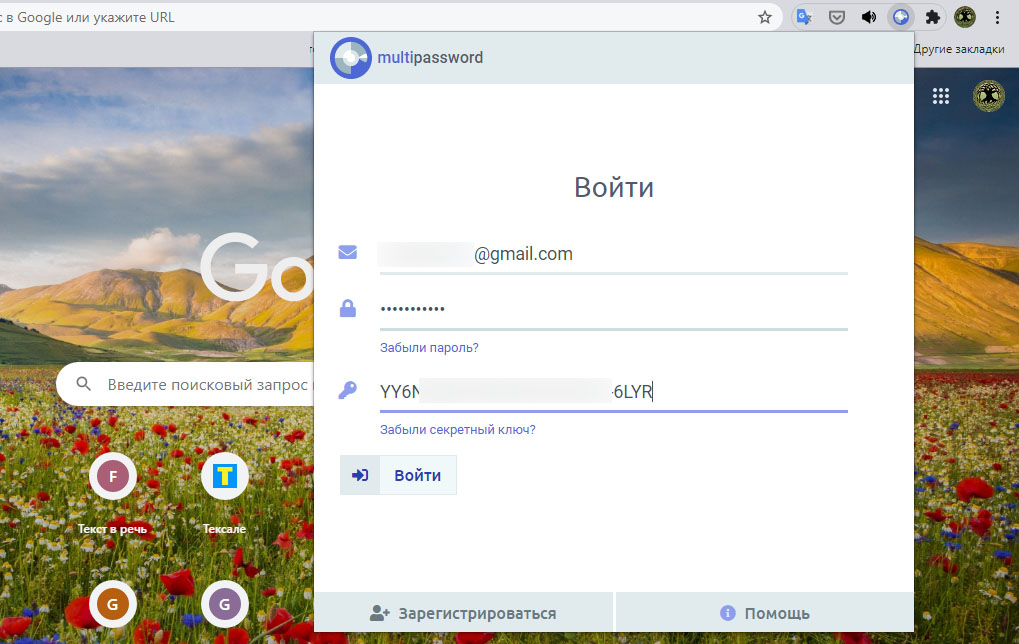This screenshot has height=644, width=1019.
Task: Click the search magnifier on Google page
Action: pos(84,383)
